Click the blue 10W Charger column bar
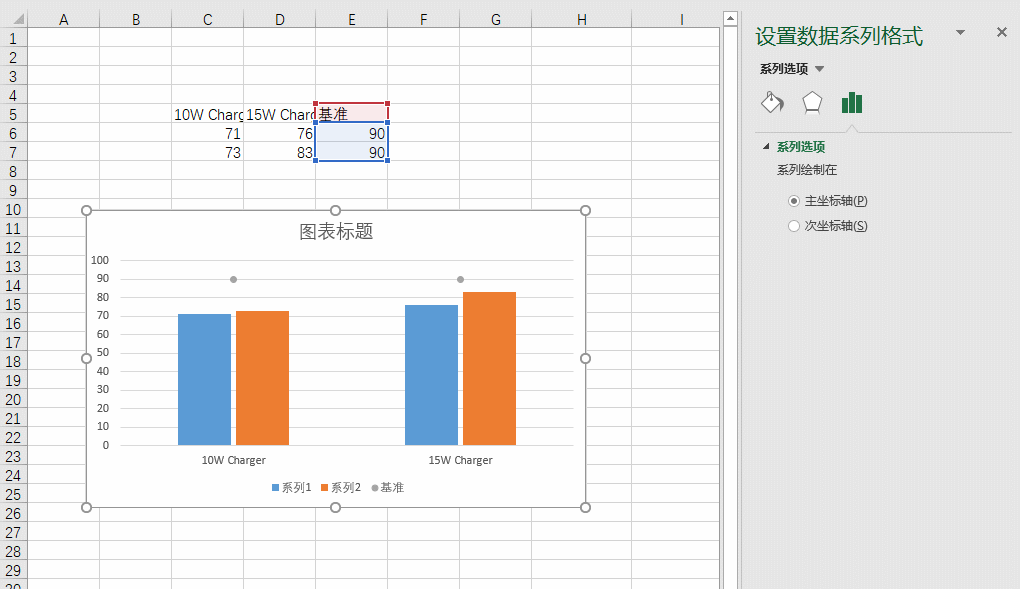The height and width of the screenshot is (589, 1020). [203, 380]
